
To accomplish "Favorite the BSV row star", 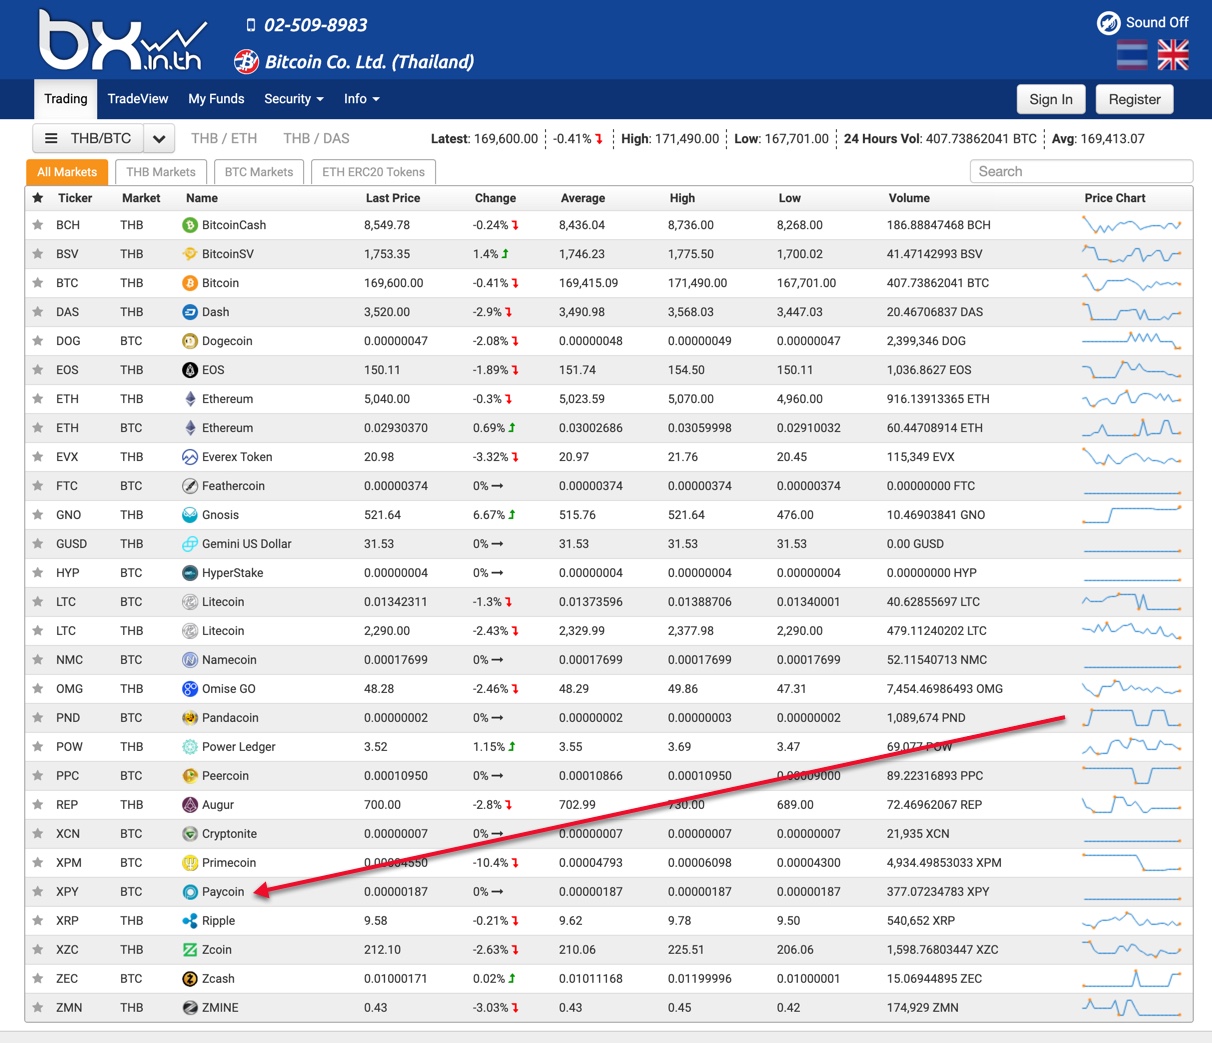I will [38, 254].
